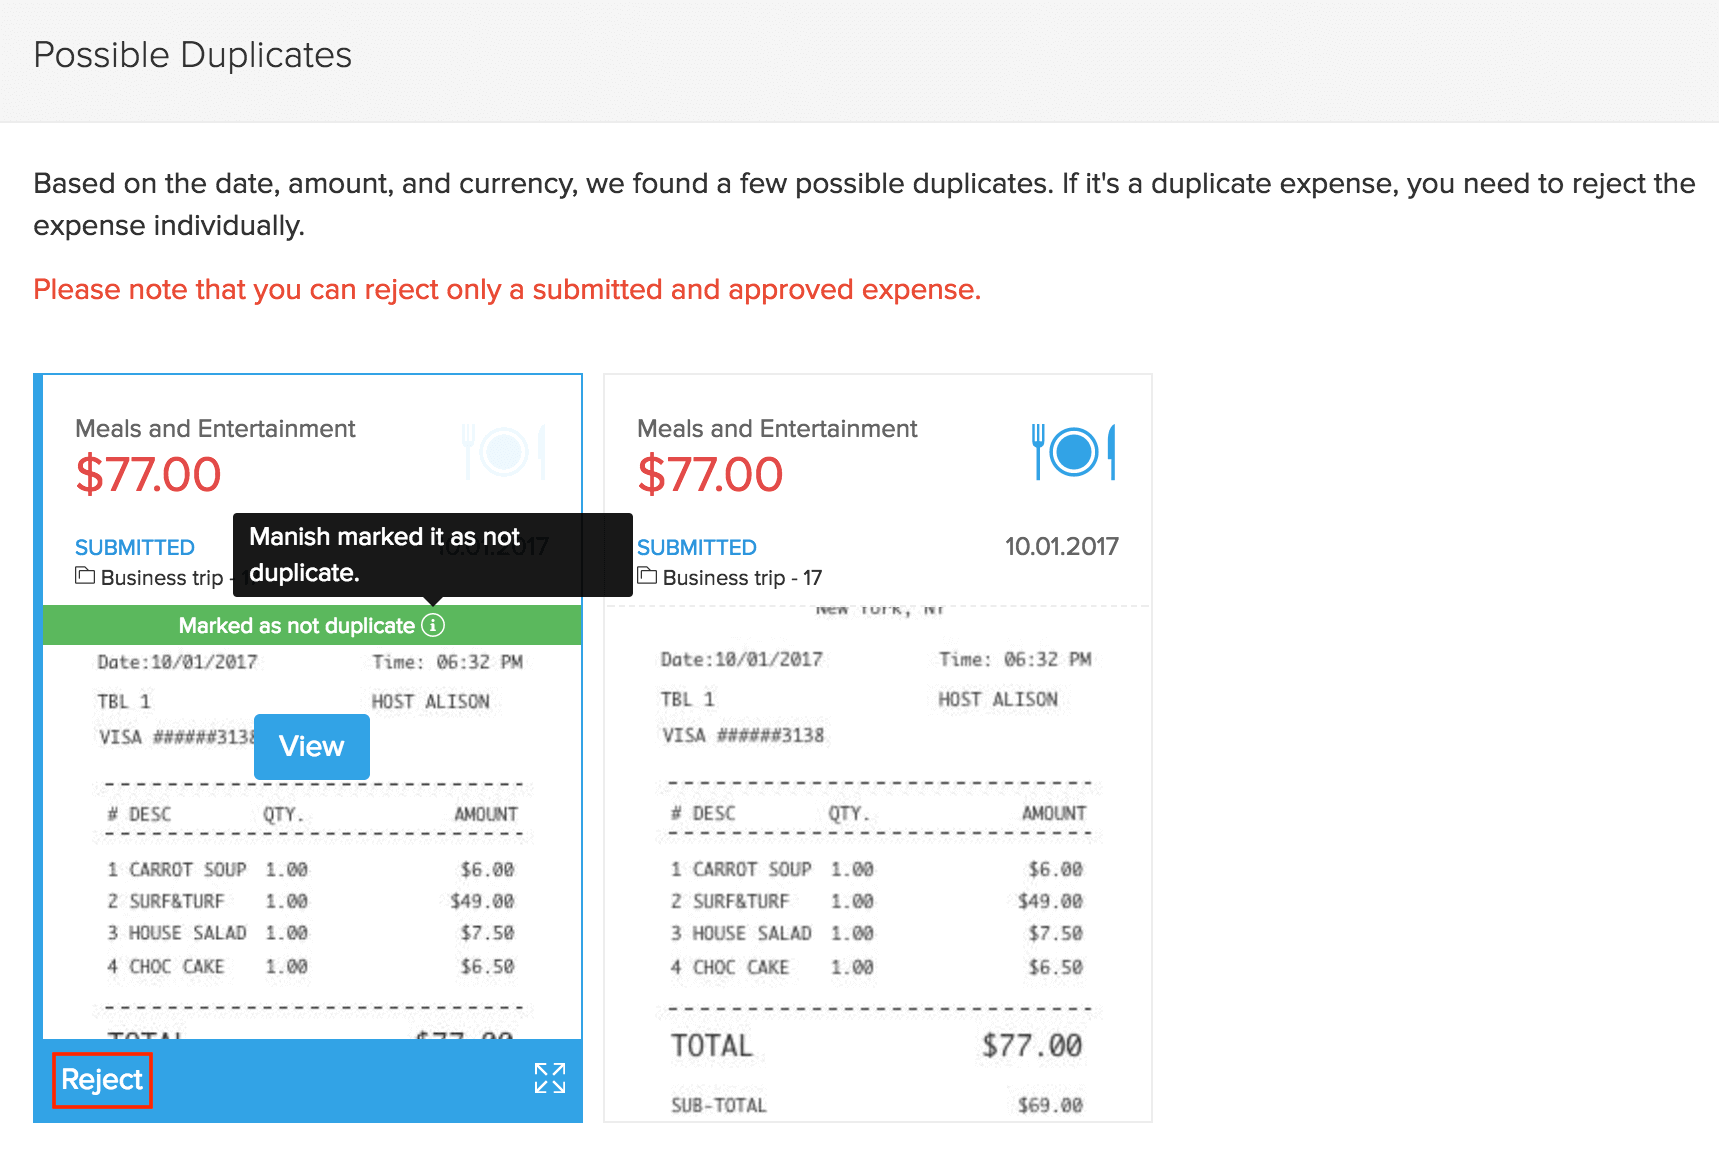
Task: Click the folder icon on the first expense card
Action: click(x=85, y=576)
